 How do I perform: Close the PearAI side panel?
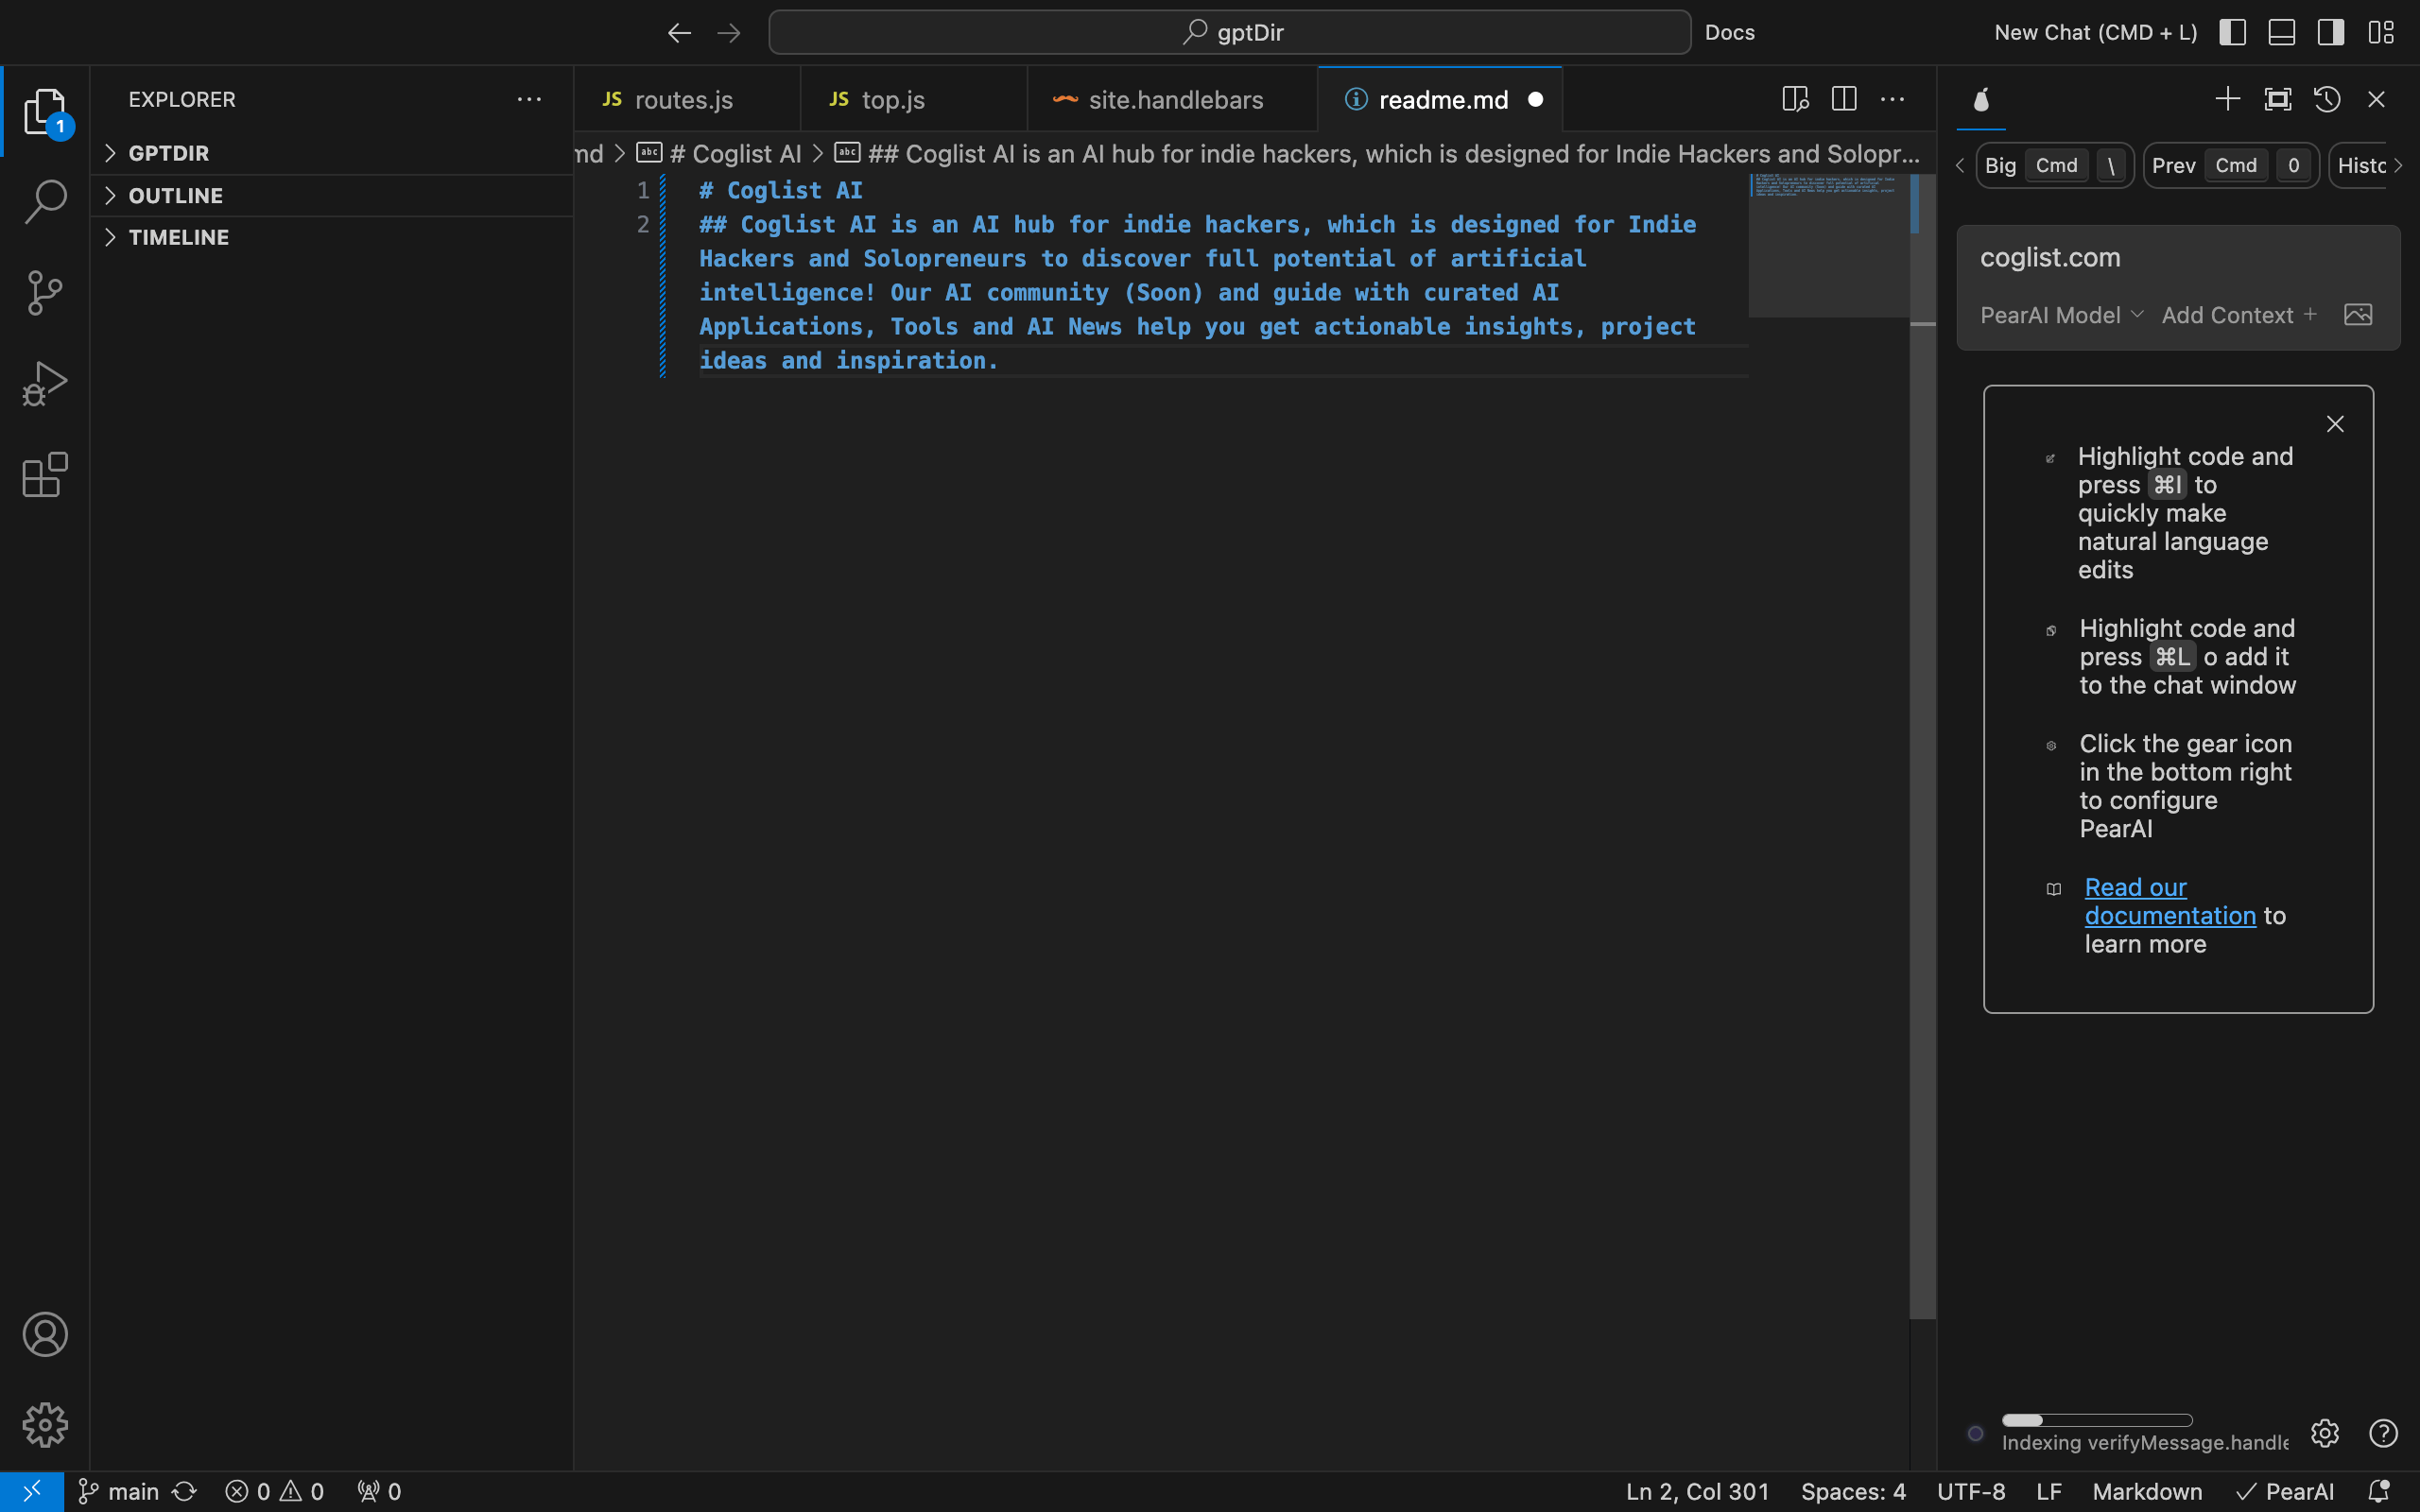coord(2376,99)
